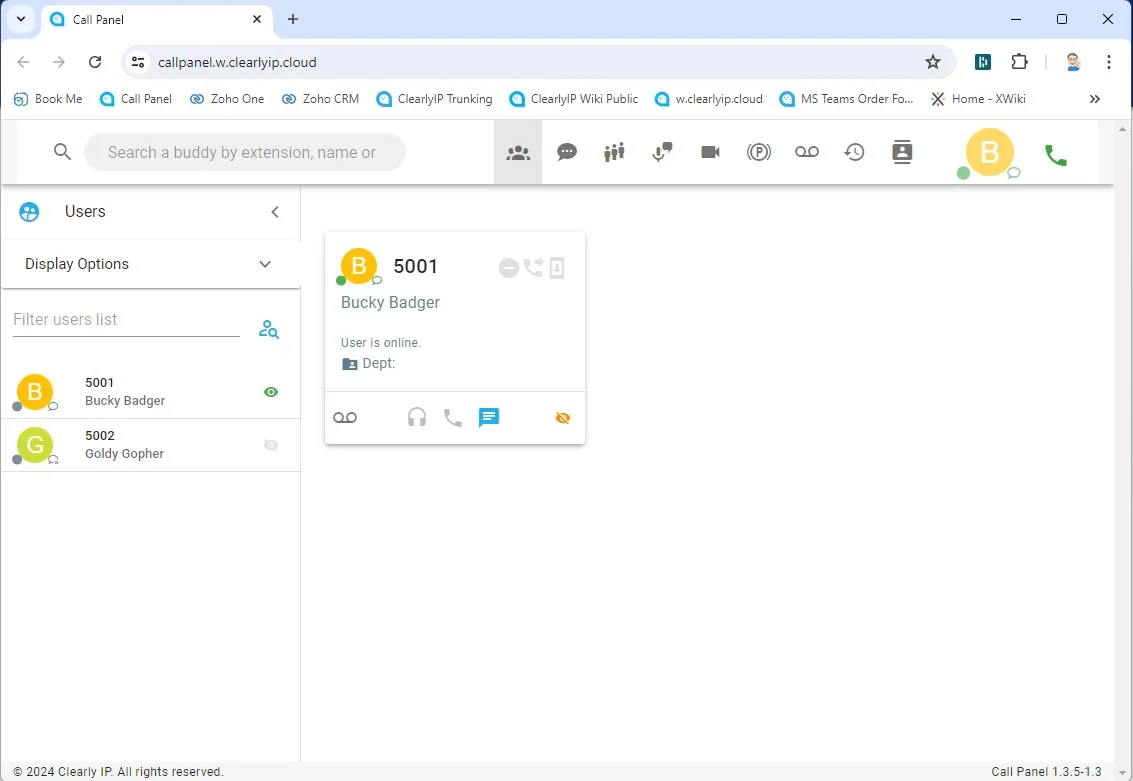Open the Parking lot (P) icon
Image resolution: width=1133 pixels, height=781 pixels.
[759, 152]
